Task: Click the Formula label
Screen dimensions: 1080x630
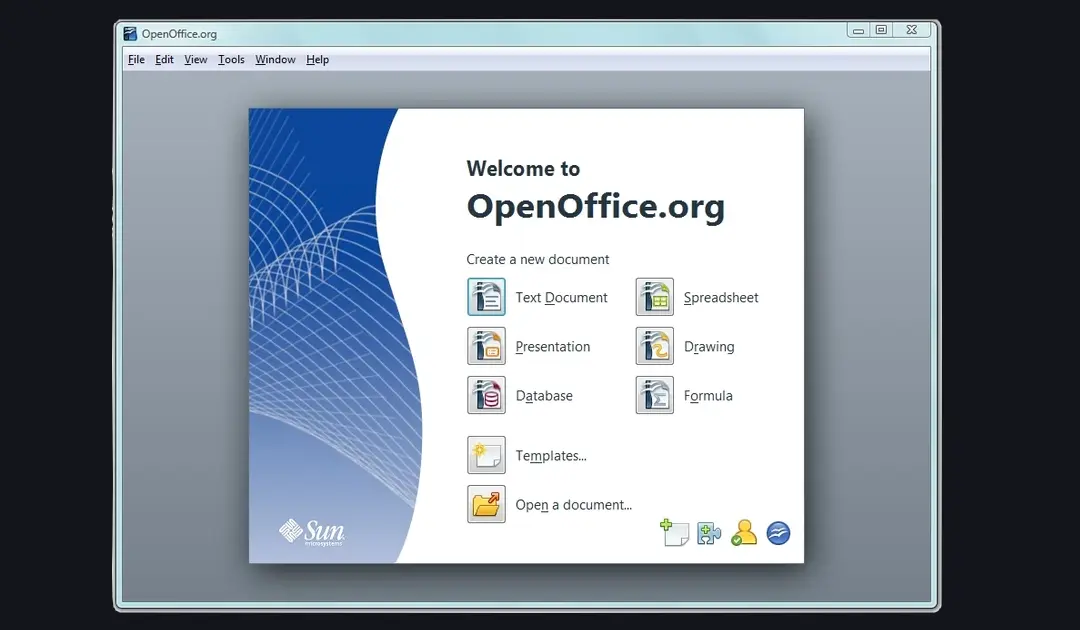Action: pos(708,396)
